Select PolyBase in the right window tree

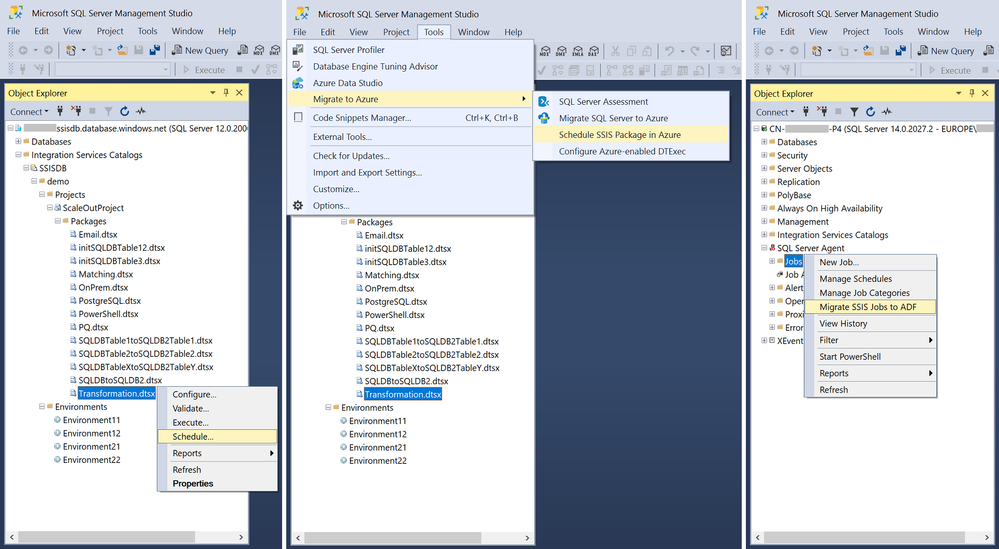tap(794, 195)
